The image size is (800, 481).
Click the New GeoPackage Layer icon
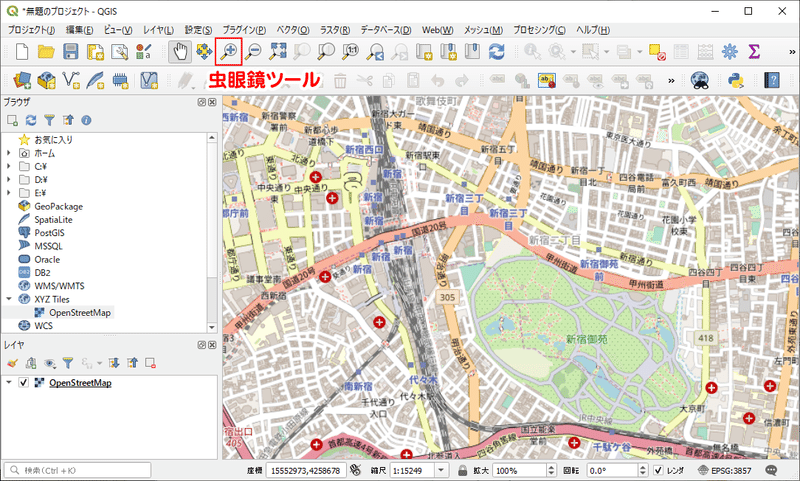click(46, 80)
